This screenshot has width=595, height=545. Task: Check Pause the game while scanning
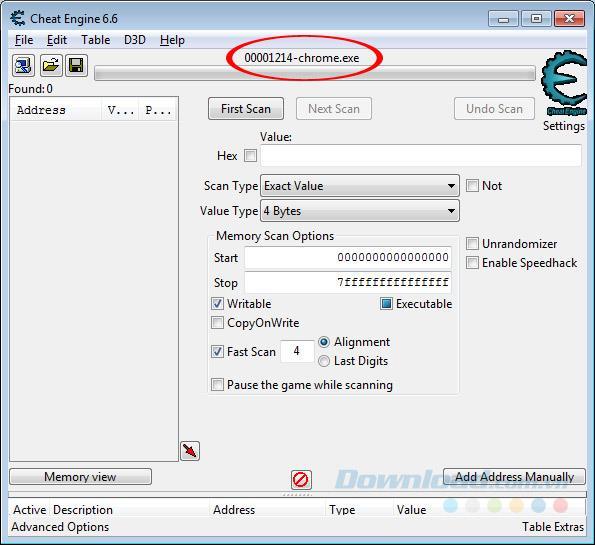tap(217, 384)
